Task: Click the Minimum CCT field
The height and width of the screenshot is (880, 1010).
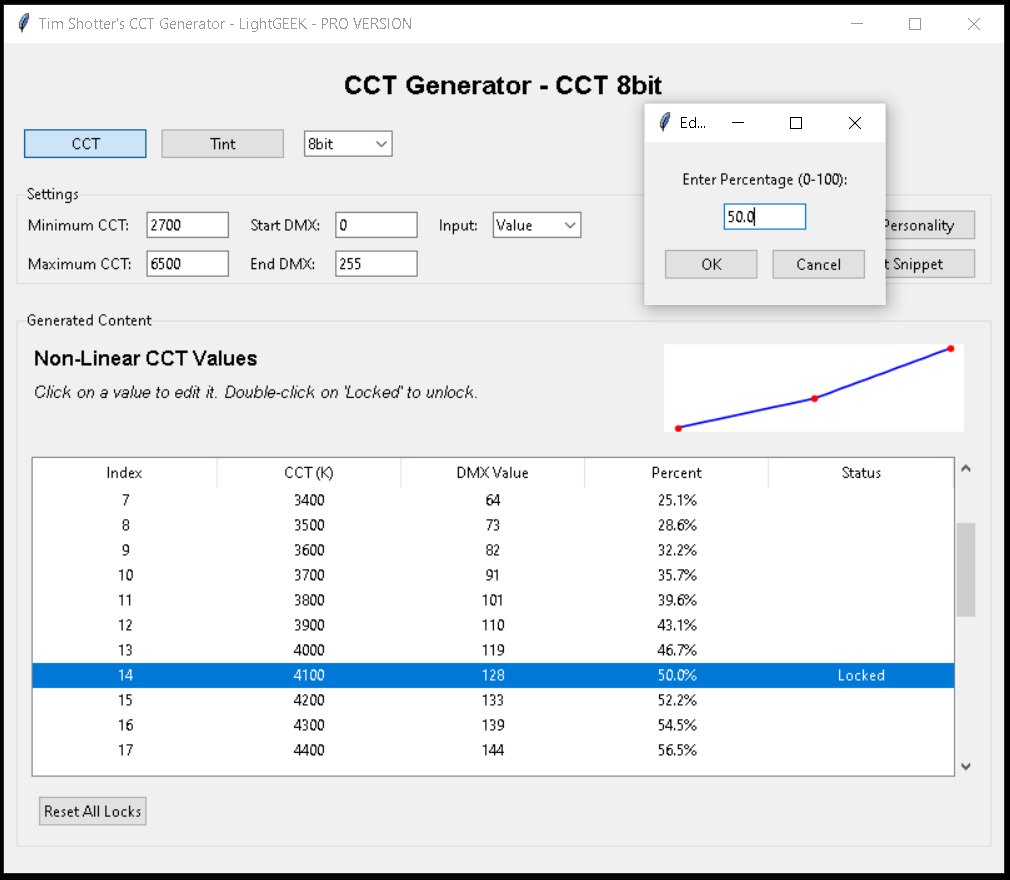Action: pos(187,225)
